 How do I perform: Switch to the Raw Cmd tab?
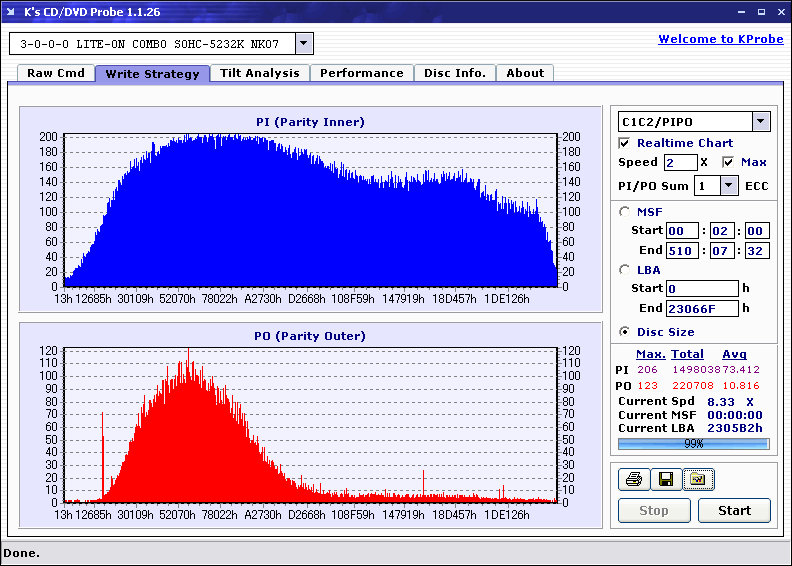(56, 73)
